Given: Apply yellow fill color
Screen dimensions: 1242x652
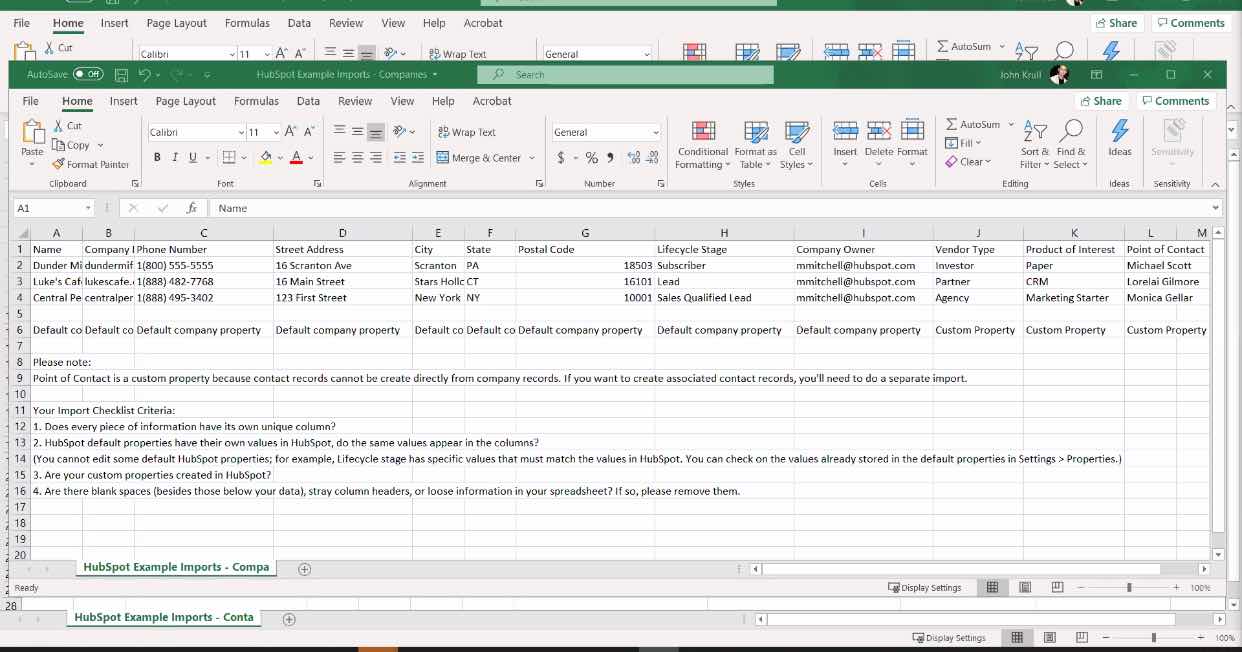Looking at the screenshot, I should (x=265, y=158).
